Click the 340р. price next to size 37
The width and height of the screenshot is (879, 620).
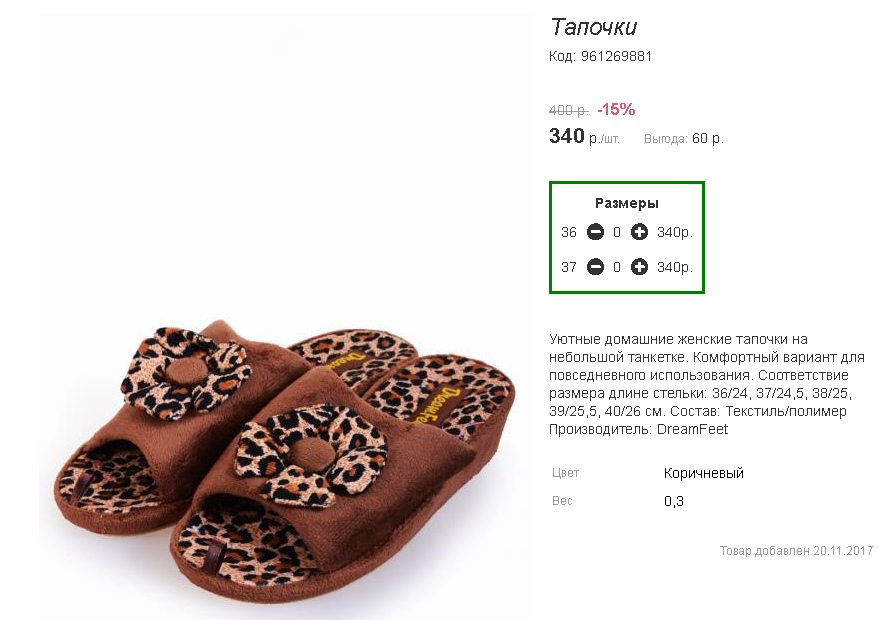pyautogui.click(x=675, y=267)
